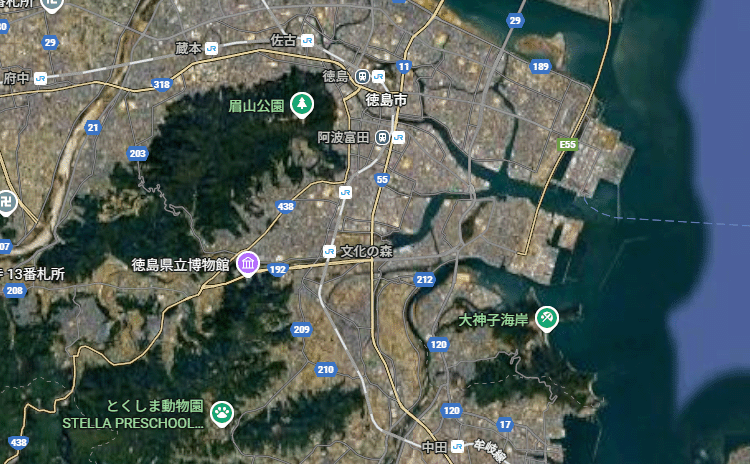
Task: Click the route 189 shield near port
Action: (540, 66)
